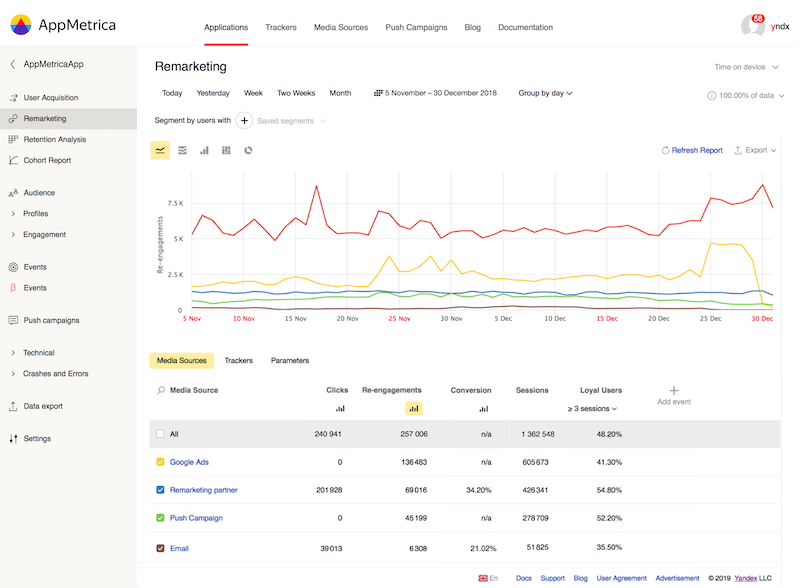Open beta Events section

point(35,288)
